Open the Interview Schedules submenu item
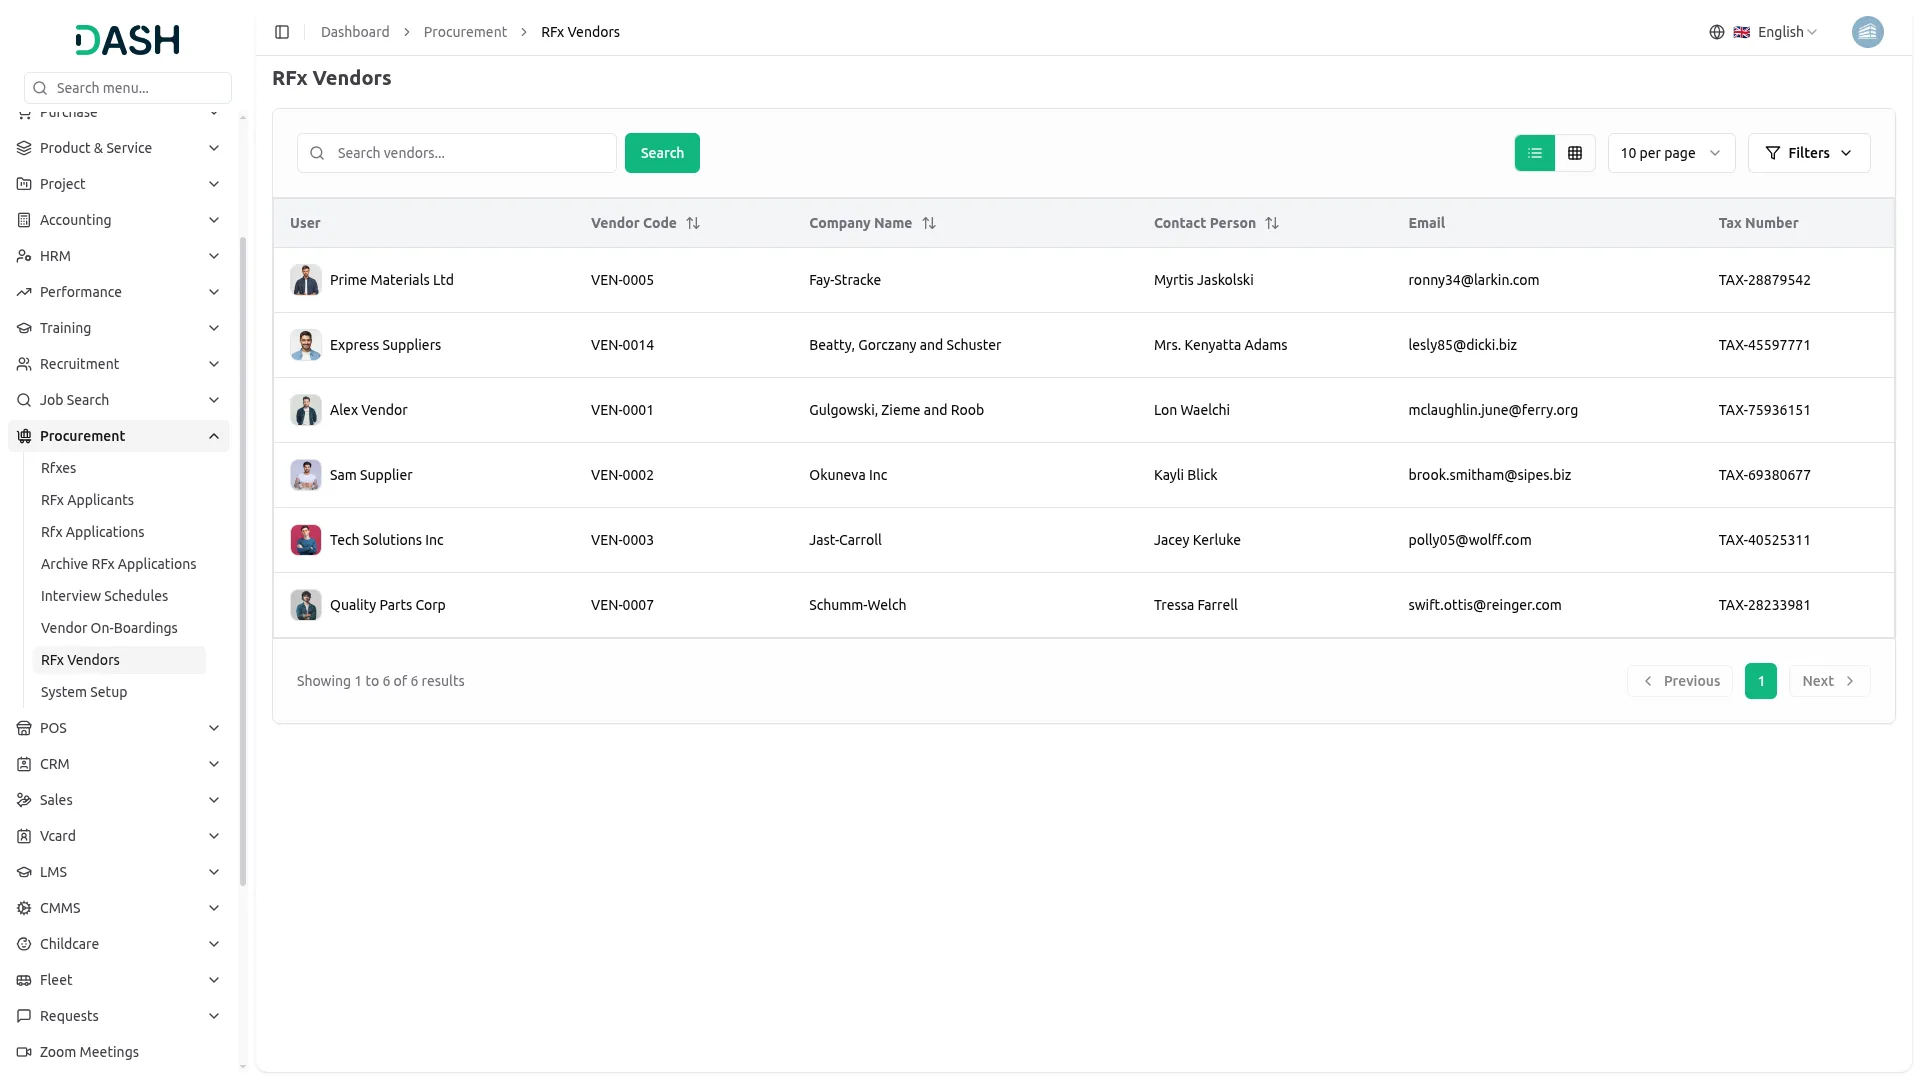This screenshot has width=1920, height=1080. [104, 596]
